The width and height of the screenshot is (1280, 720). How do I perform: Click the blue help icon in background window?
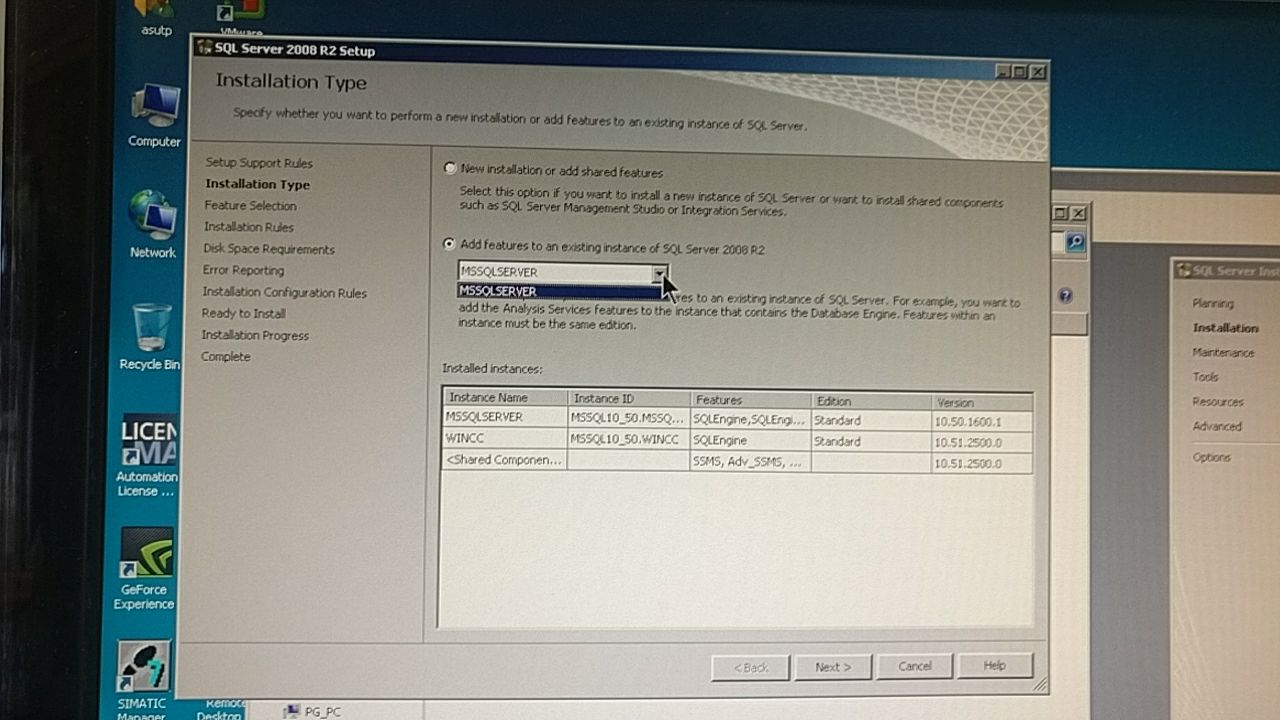point(1065,296)
